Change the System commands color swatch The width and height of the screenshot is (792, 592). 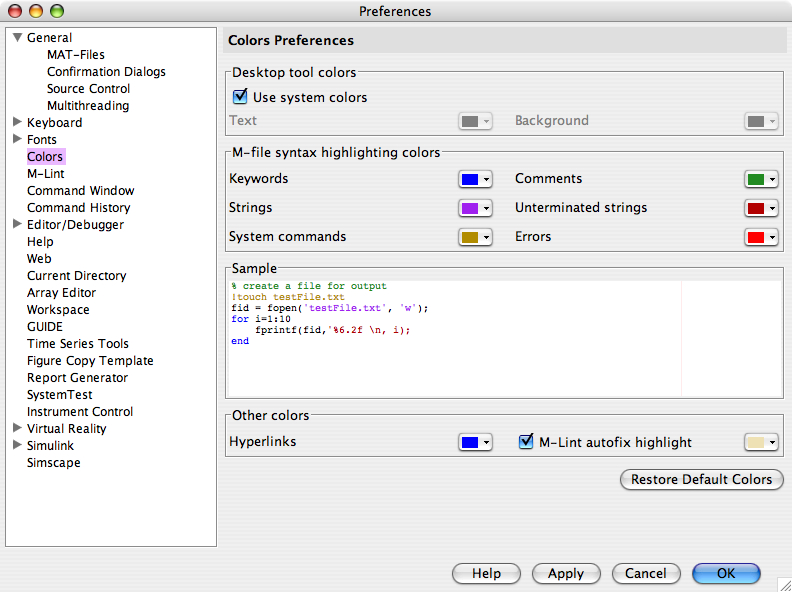(x=475, y=237)
